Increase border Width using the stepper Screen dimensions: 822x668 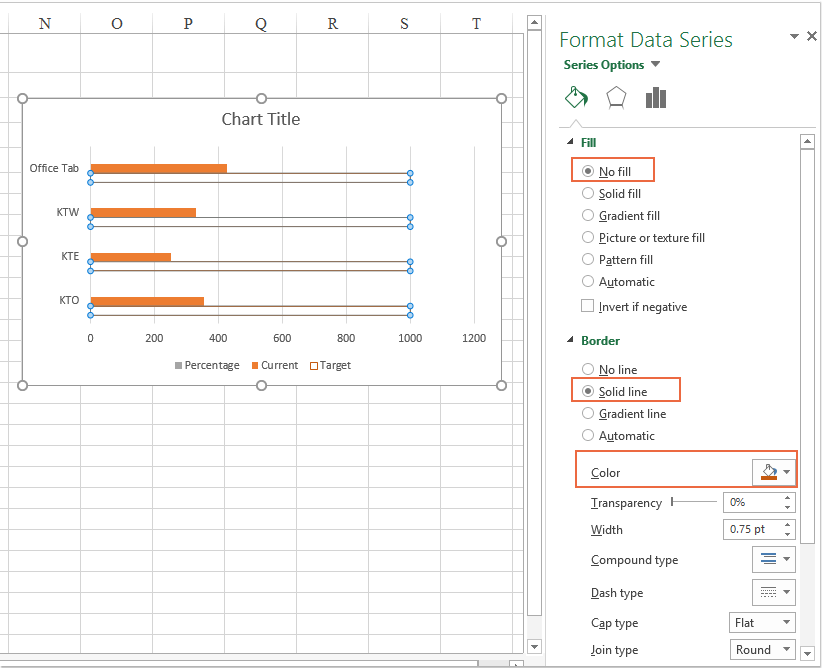pos(789,525)
